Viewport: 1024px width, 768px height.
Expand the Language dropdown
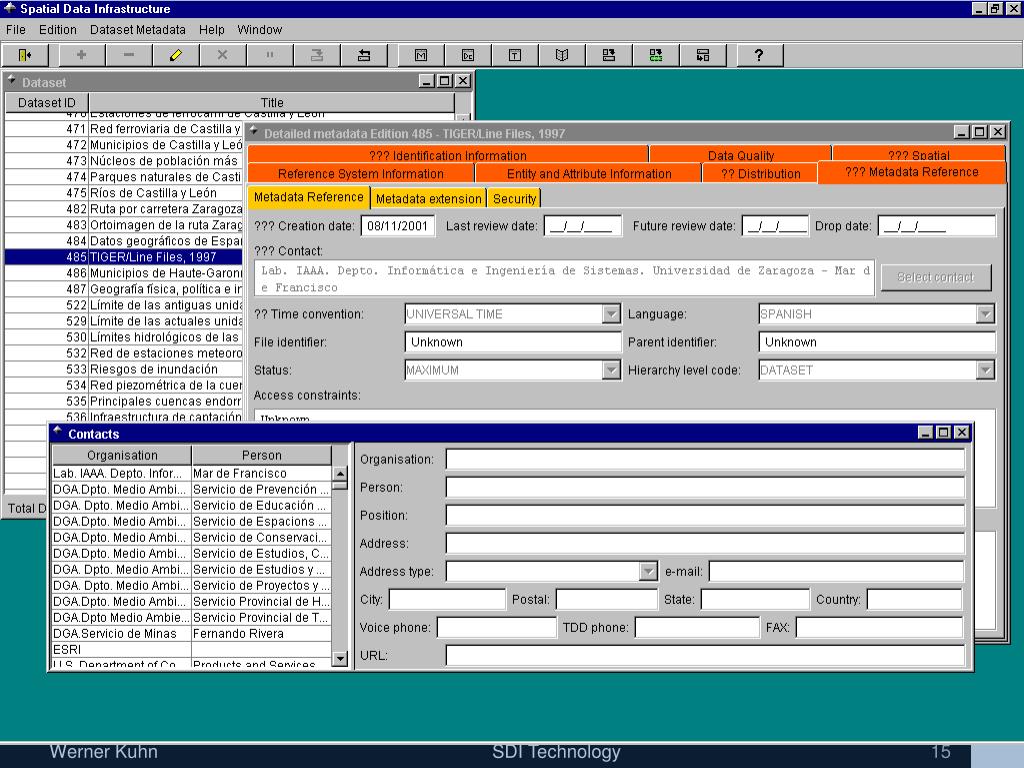point(985,314)
